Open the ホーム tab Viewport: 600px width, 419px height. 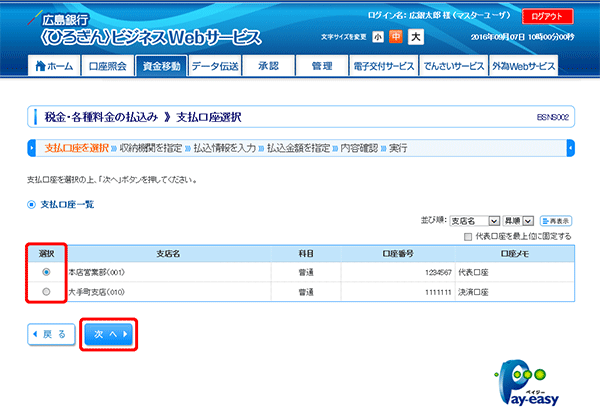pos(54,66)
